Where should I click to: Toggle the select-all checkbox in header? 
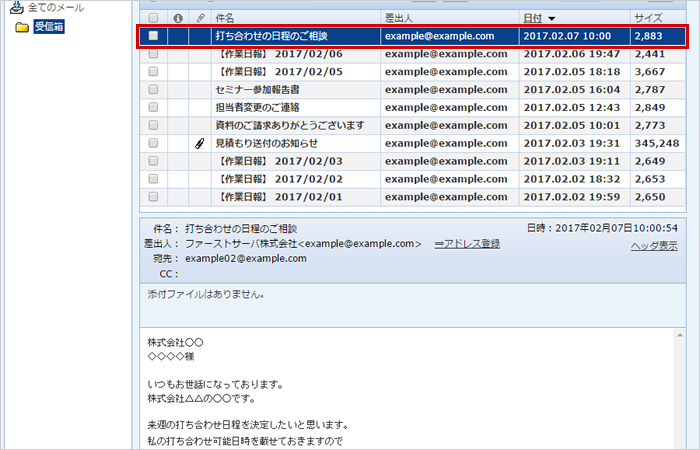[153, 18]
